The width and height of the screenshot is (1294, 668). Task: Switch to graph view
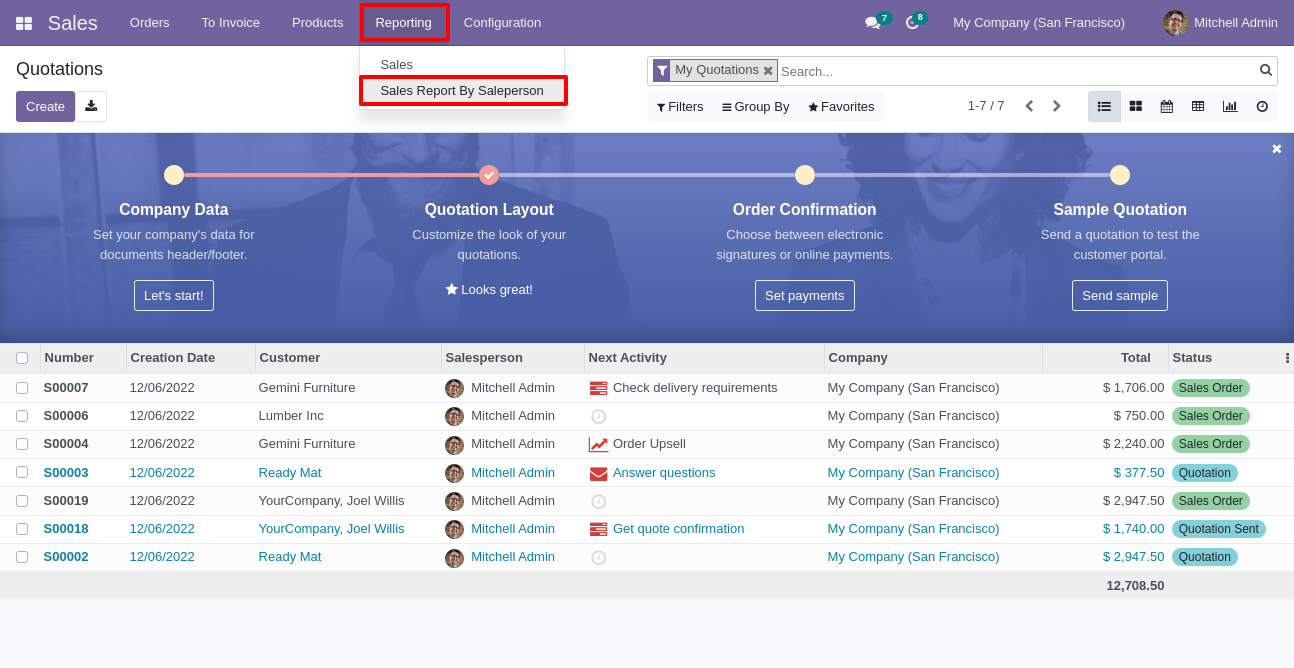tap(1230, 106)
